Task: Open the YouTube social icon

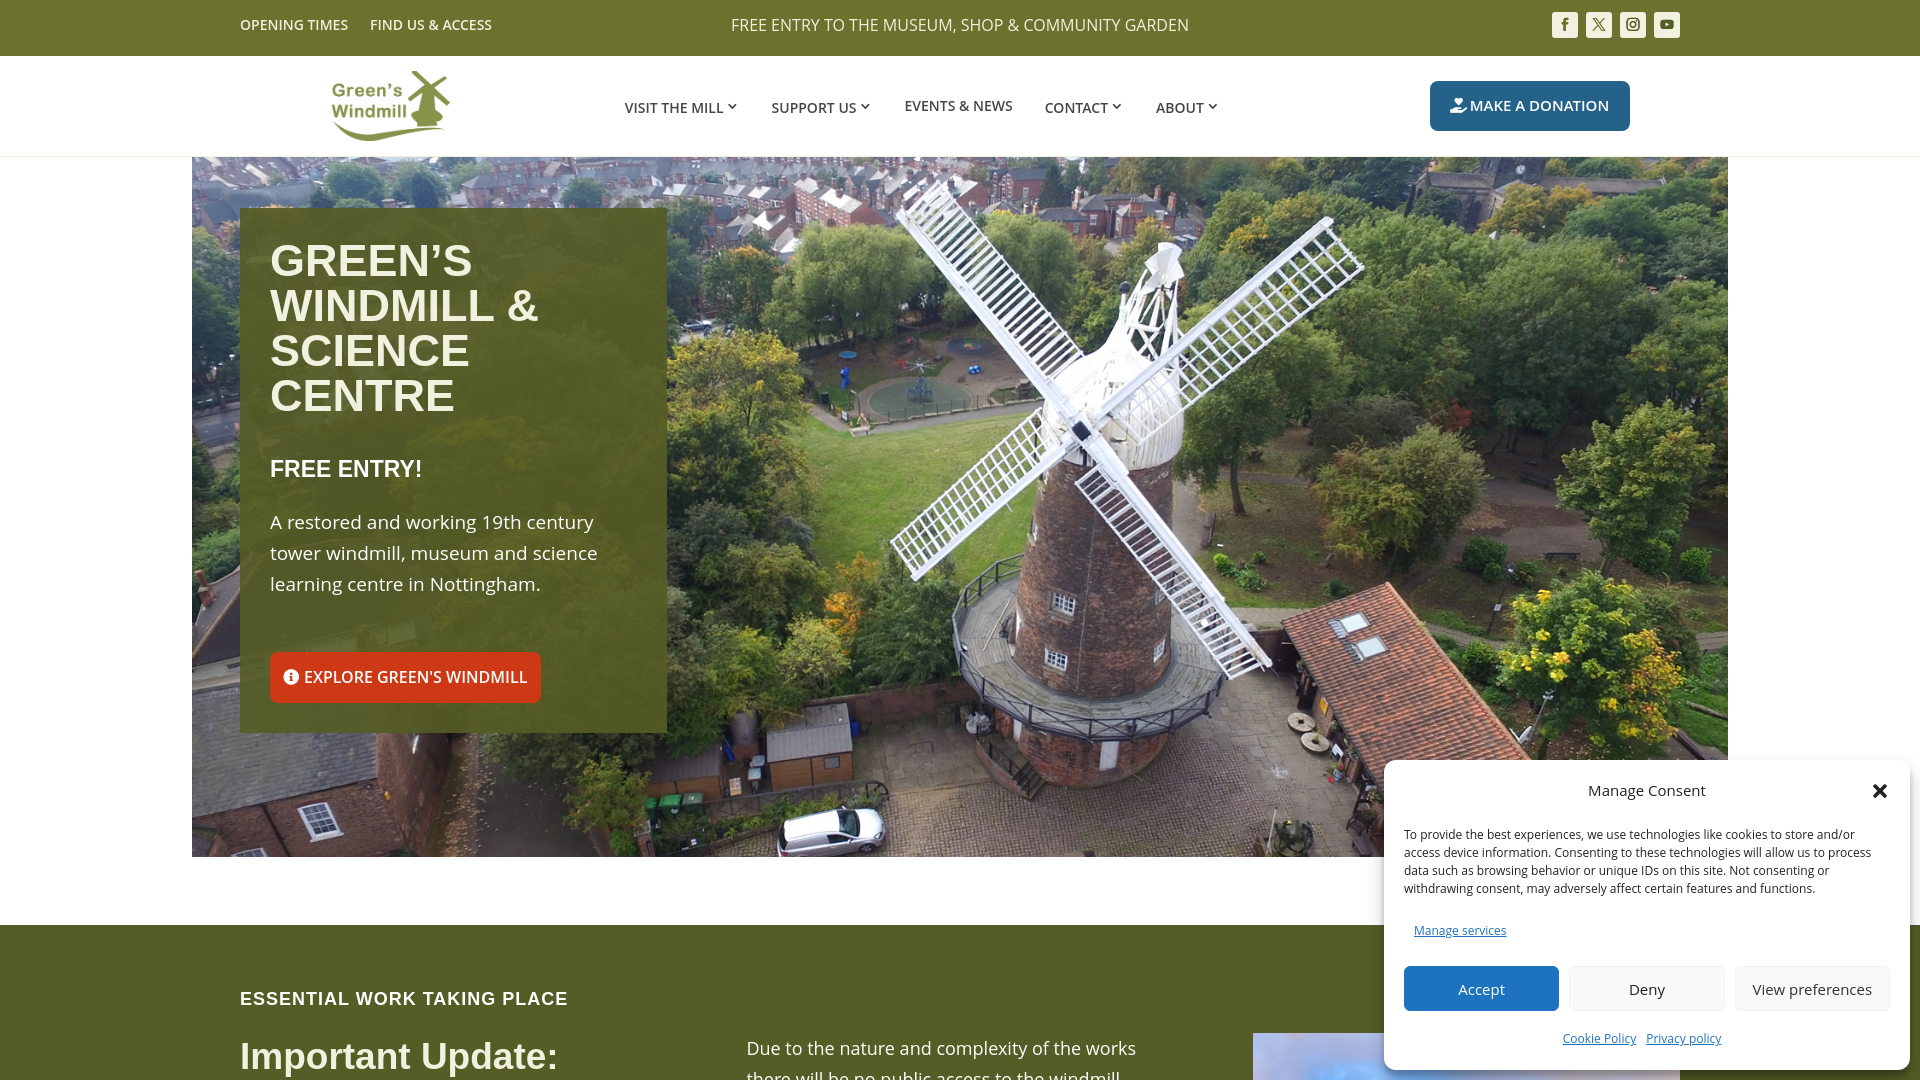Action: pos(1667,25)
